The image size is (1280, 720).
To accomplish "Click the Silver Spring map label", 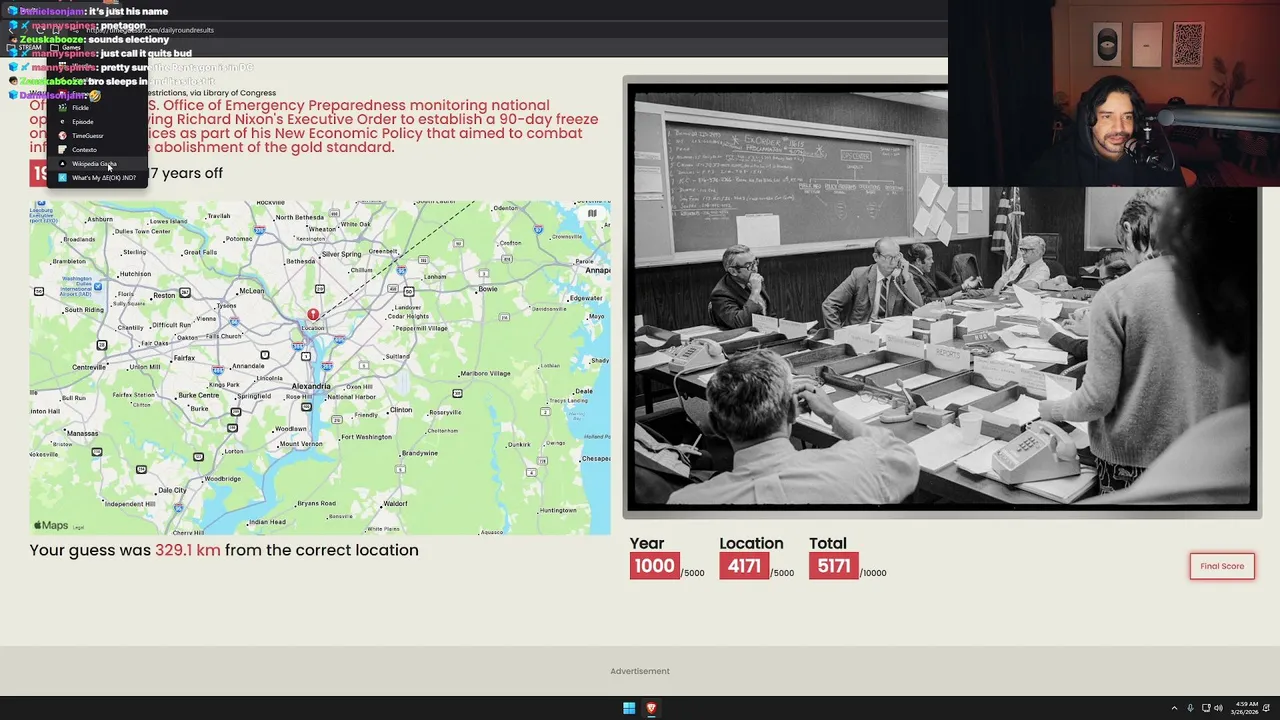I will click(x=342, y=254).
